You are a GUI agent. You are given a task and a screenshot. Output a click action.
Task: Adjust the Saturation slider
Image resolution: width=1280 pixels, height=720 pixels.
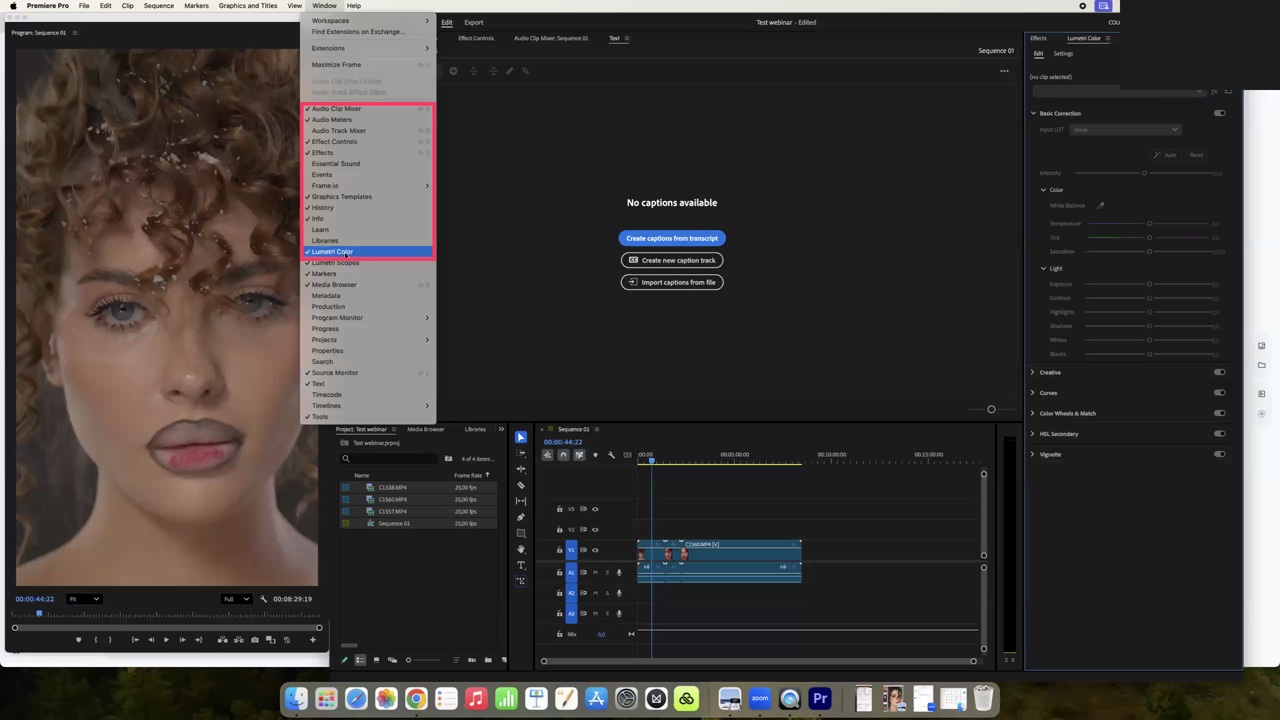[x=1149, y=252]
